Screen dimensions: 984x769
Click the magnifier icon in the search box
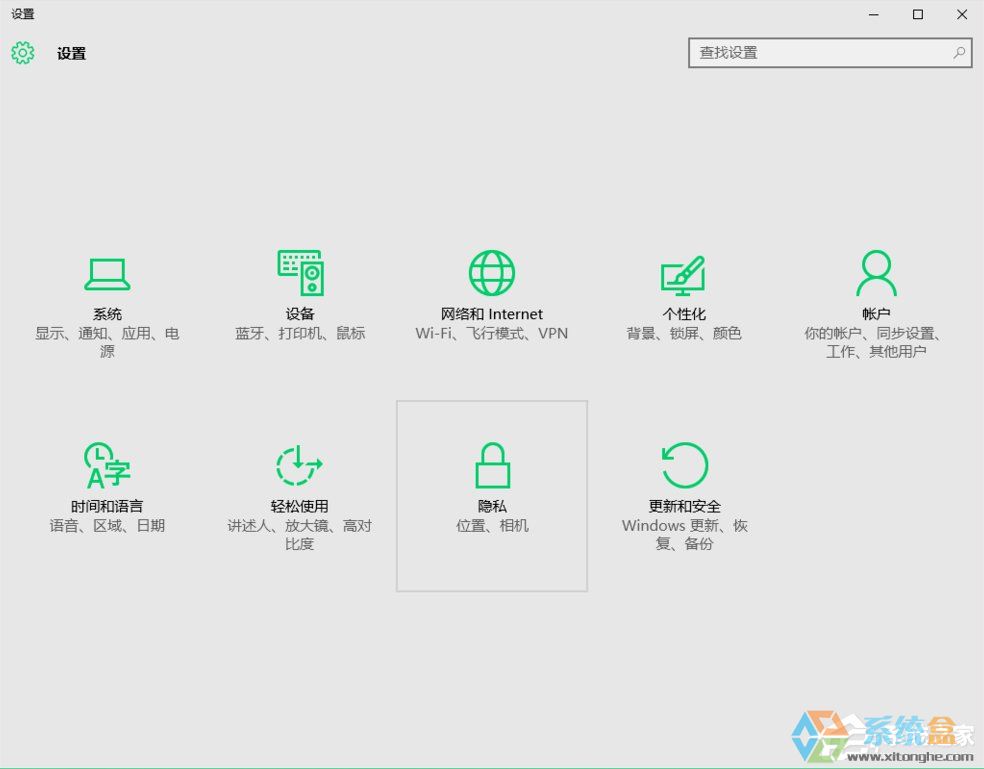point(957,52)
